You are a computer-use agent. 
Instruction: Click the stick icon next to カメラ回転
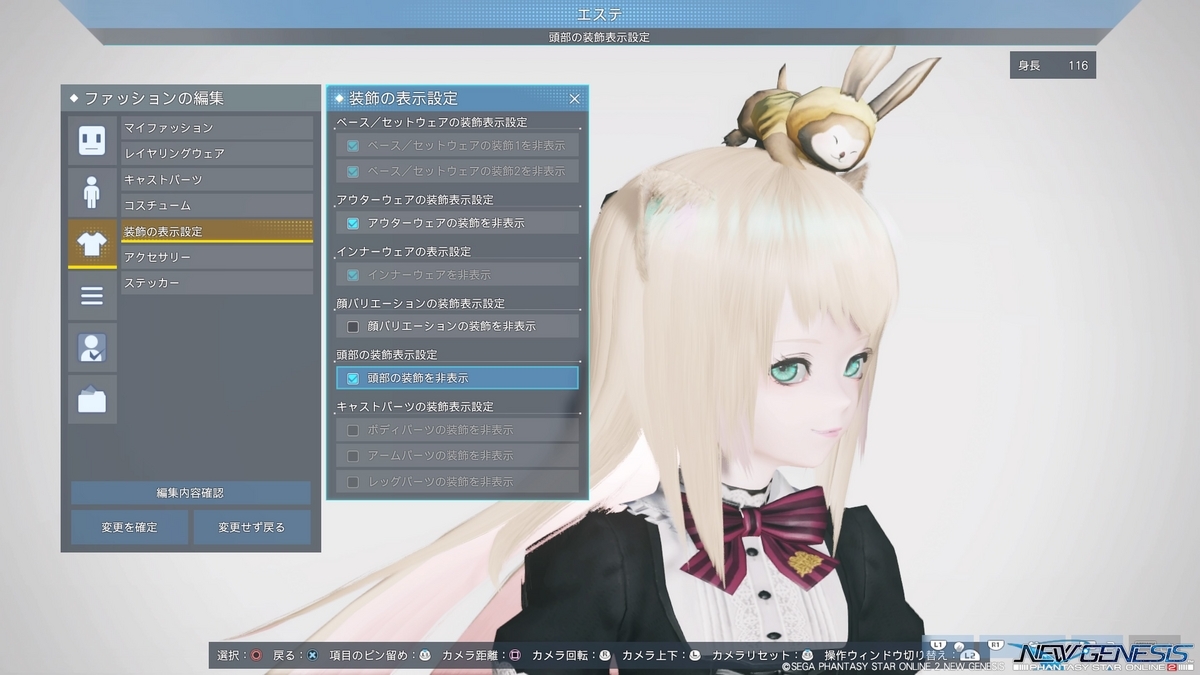605,656
